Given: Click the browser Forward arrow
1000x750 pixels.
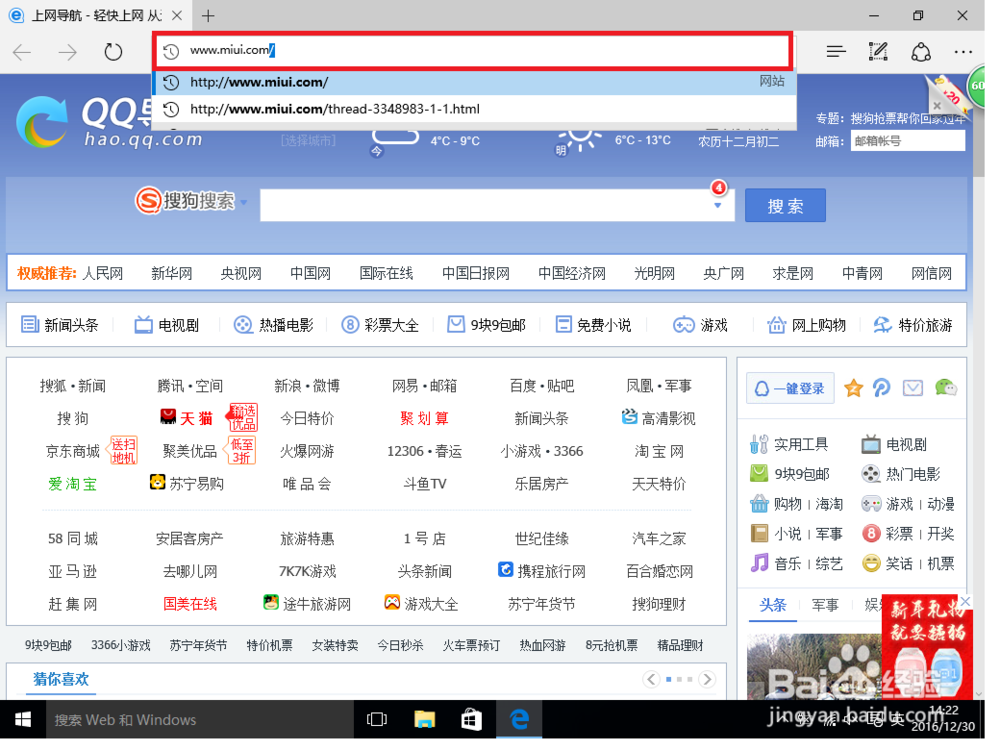Looking at the screenshot, I should (68, 52).
